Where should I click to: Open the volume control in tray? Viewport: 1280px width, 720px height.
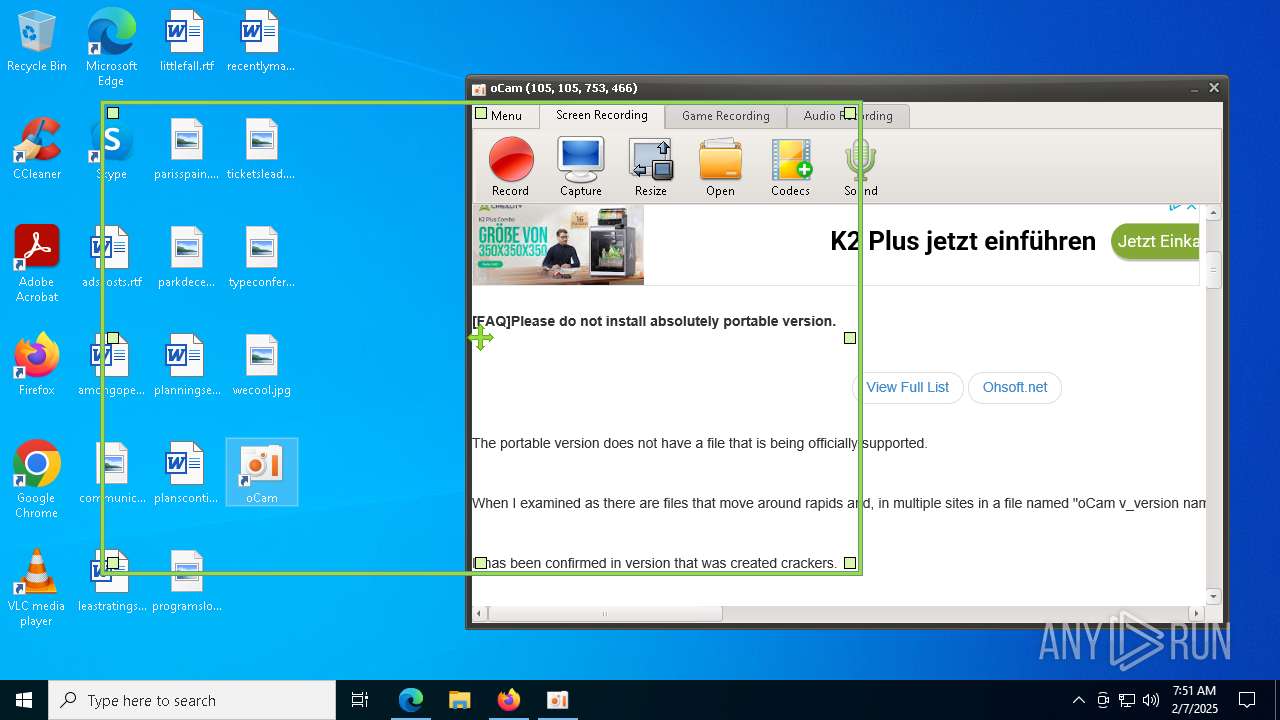(x=1151, y=700)
